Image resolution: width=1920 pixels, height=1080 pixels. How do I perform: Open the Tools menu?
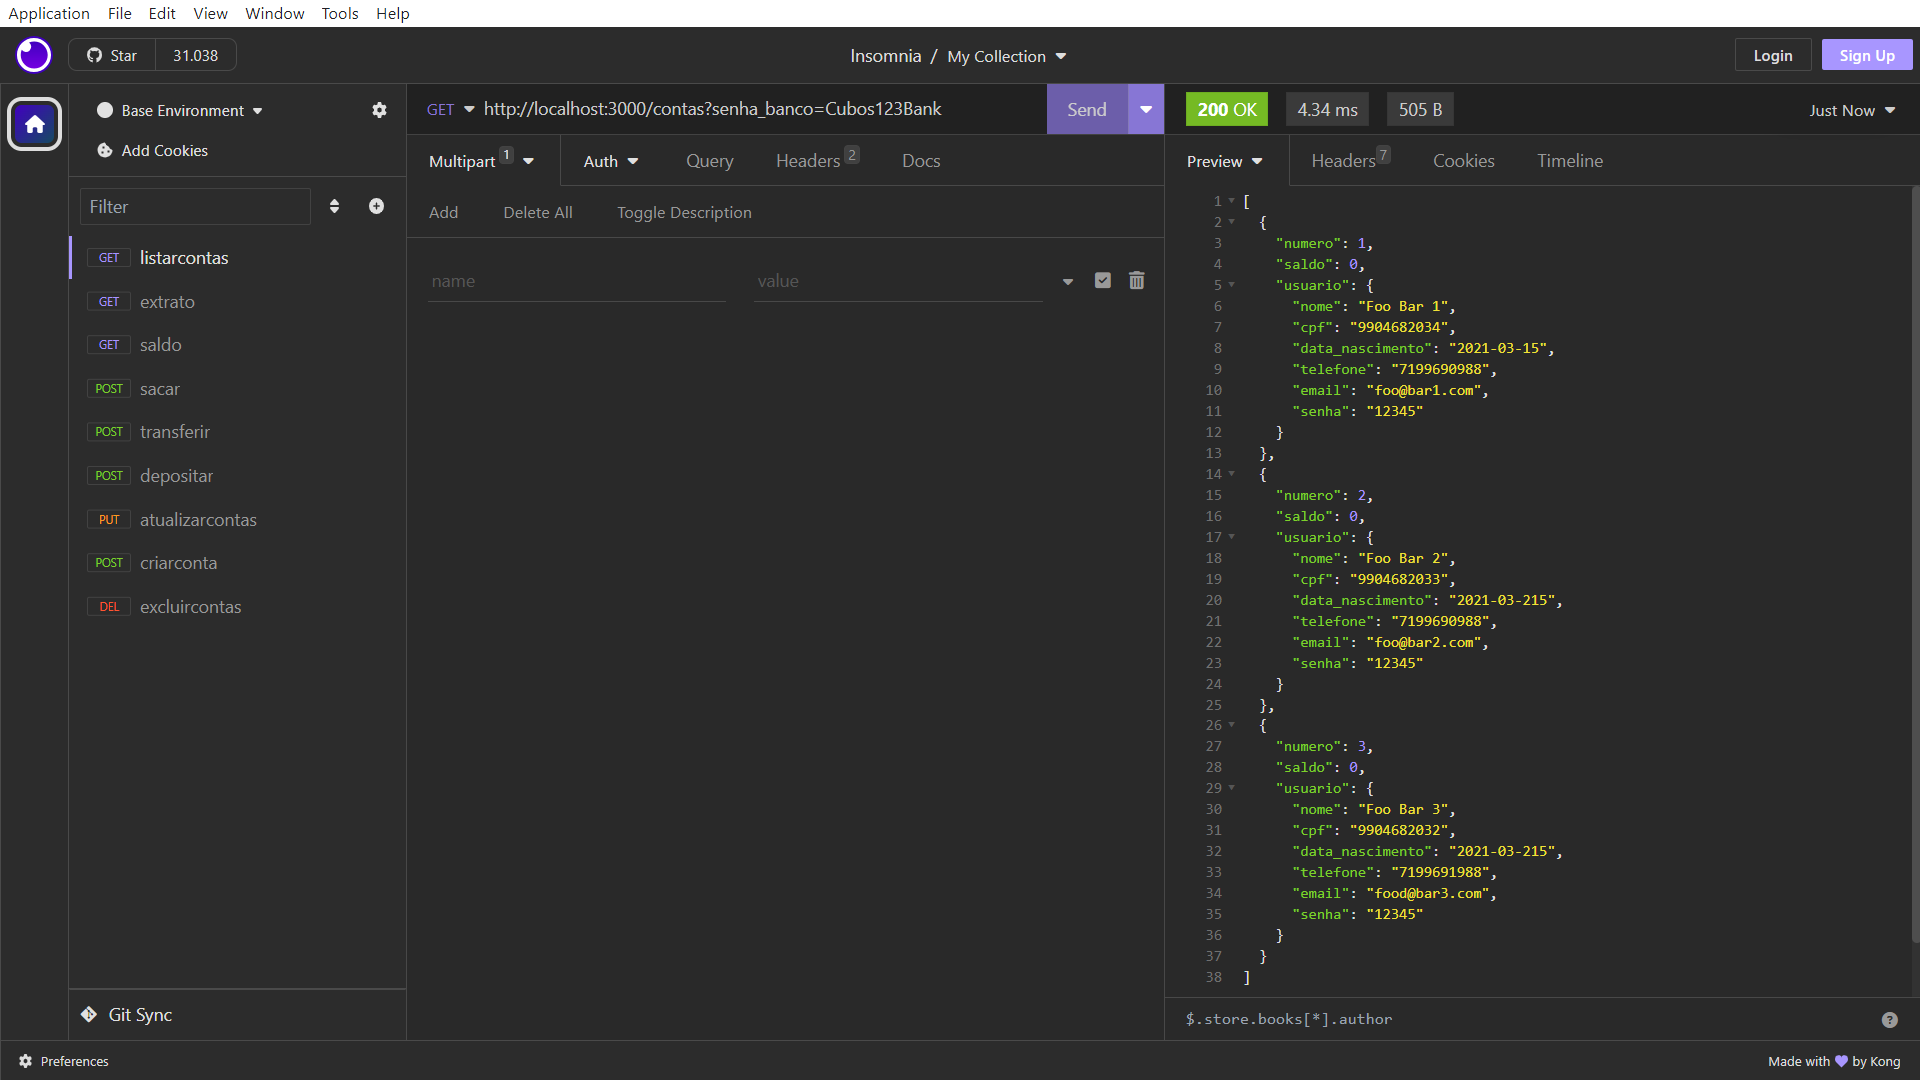(339, 13)
